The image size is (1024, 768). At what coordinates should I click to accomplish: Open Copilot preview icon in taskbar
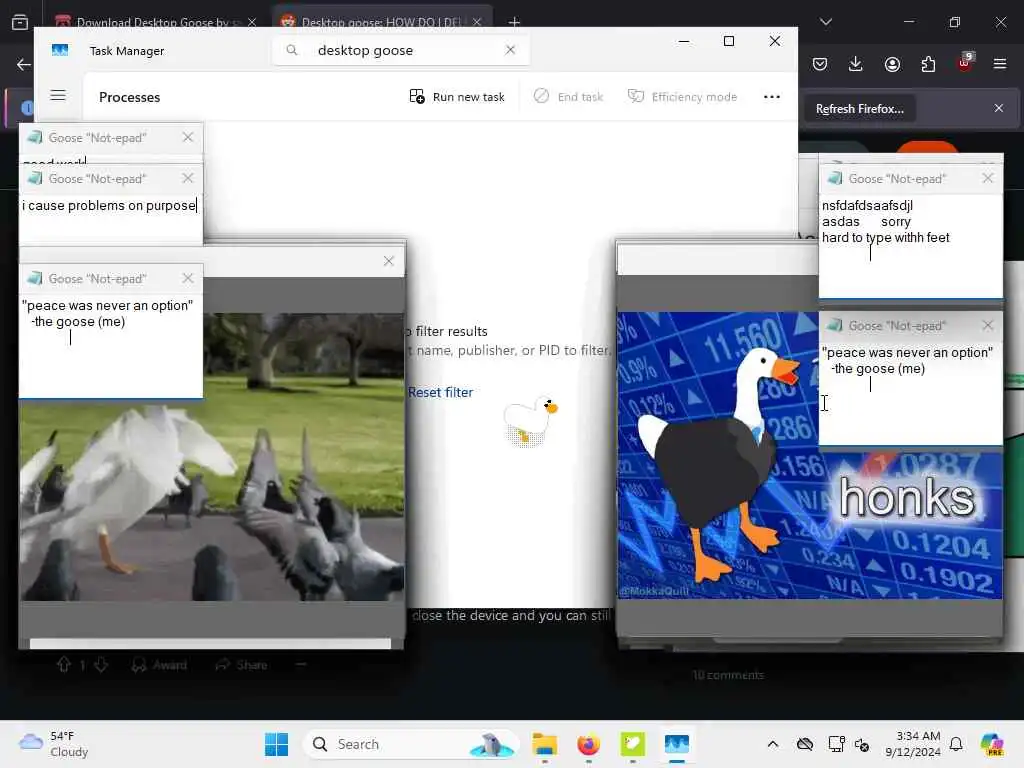[992, 744]
